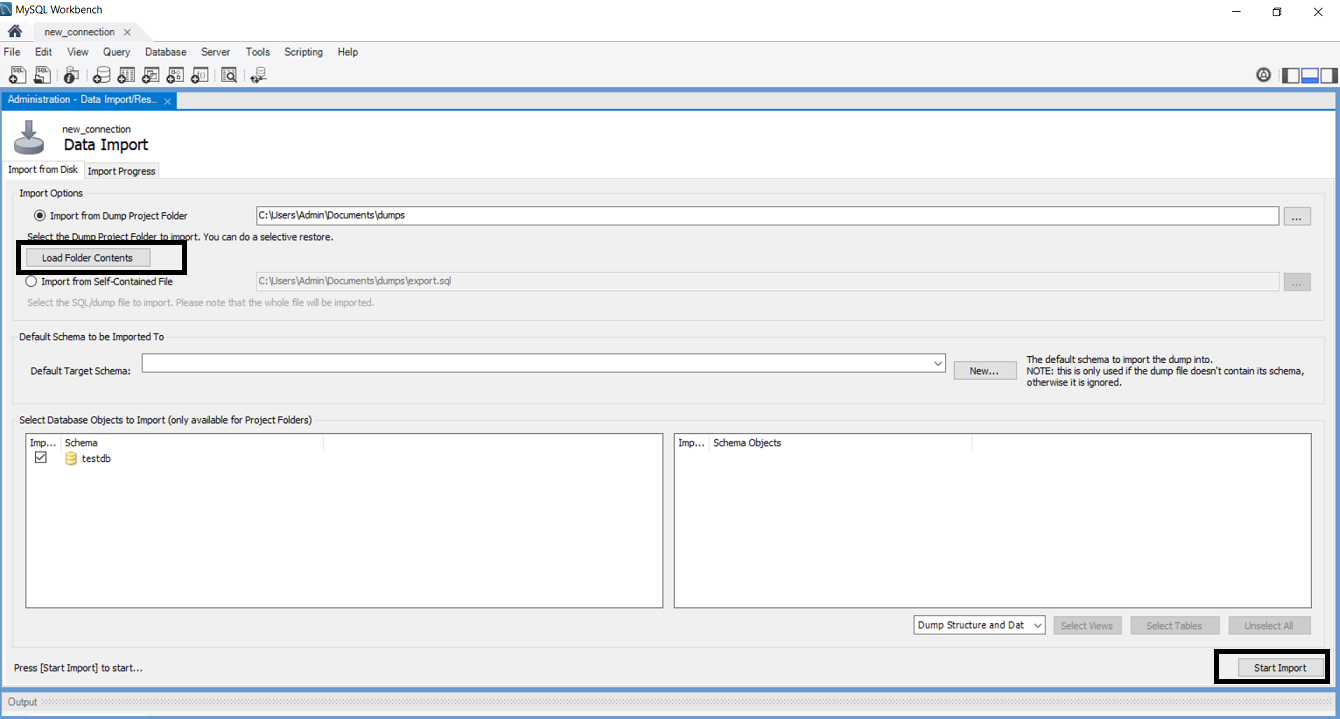This screenshot has width=1340, height=719.
Task: Open the preferences gear icon
Action: tap(1264, 75)
